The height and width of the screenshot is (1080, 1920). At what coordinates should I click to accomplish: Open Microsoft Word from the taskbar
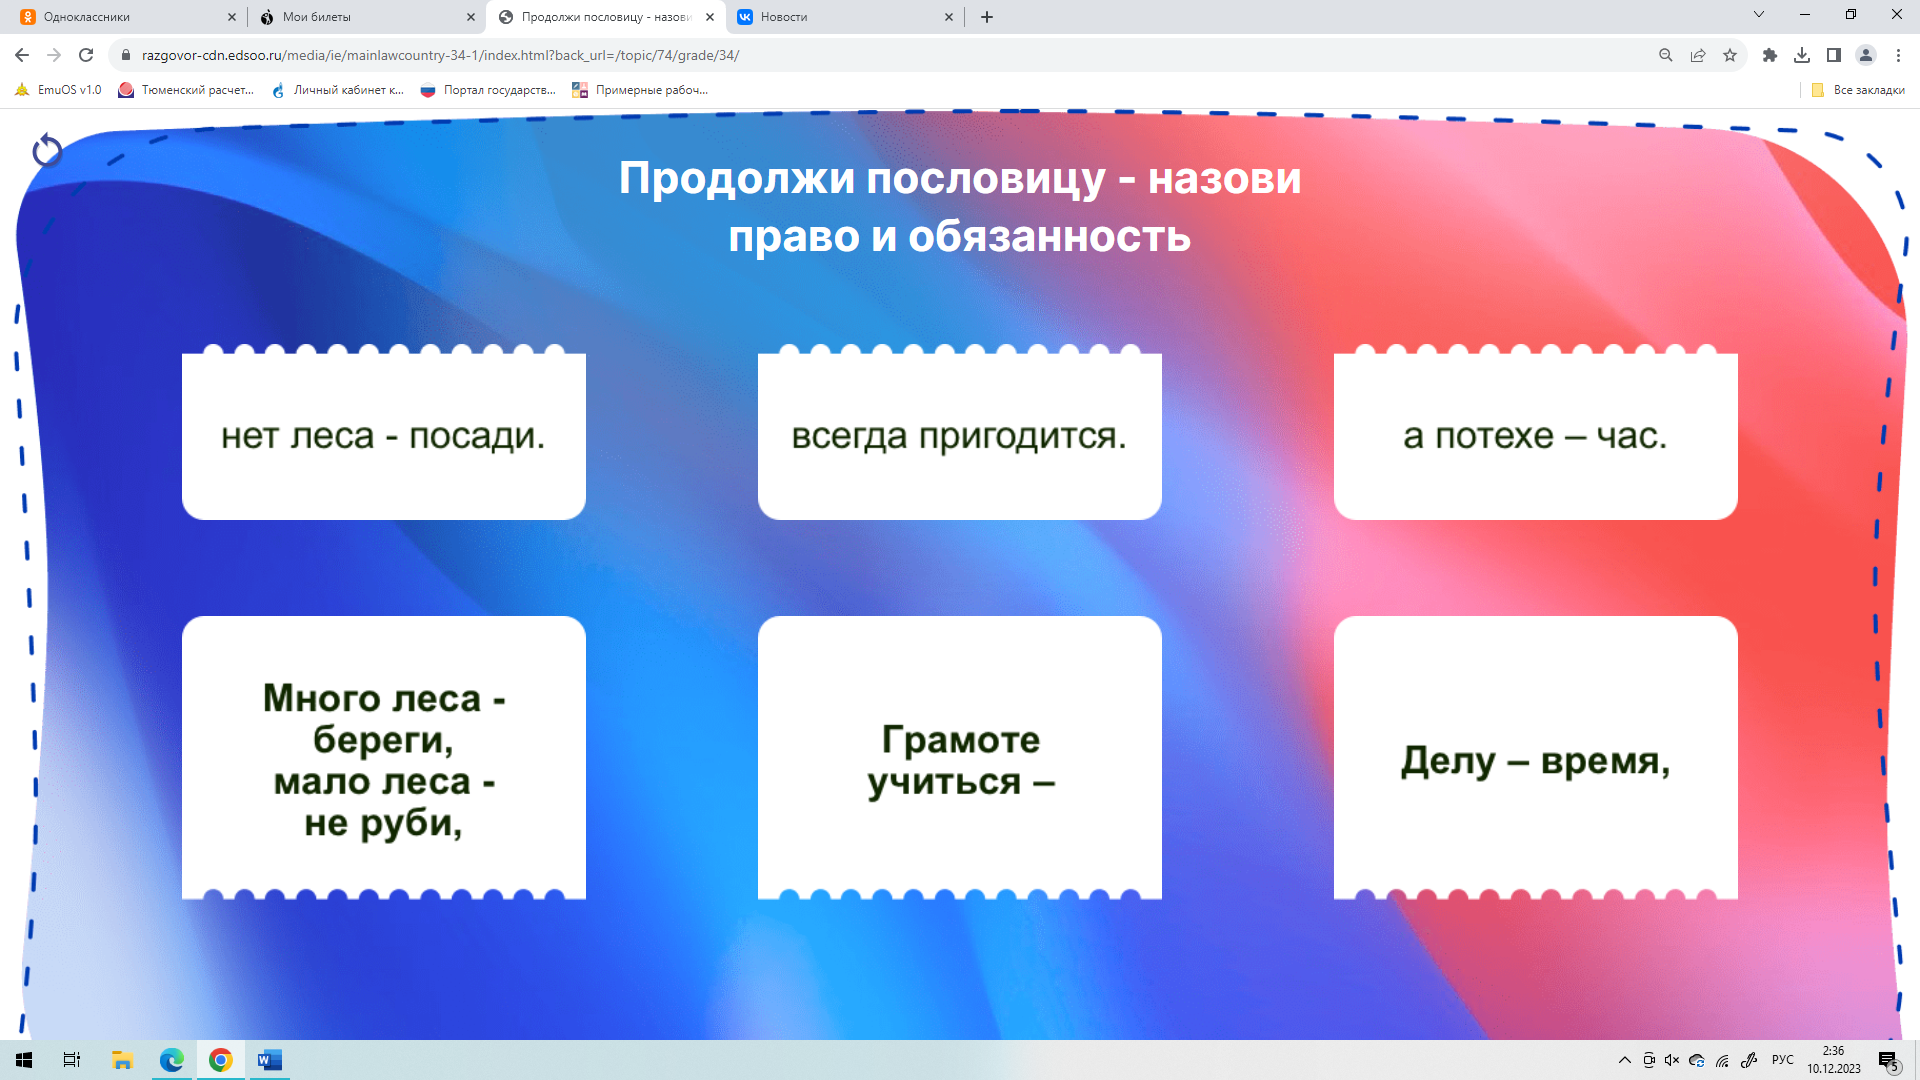click(x=269, y=1060)
